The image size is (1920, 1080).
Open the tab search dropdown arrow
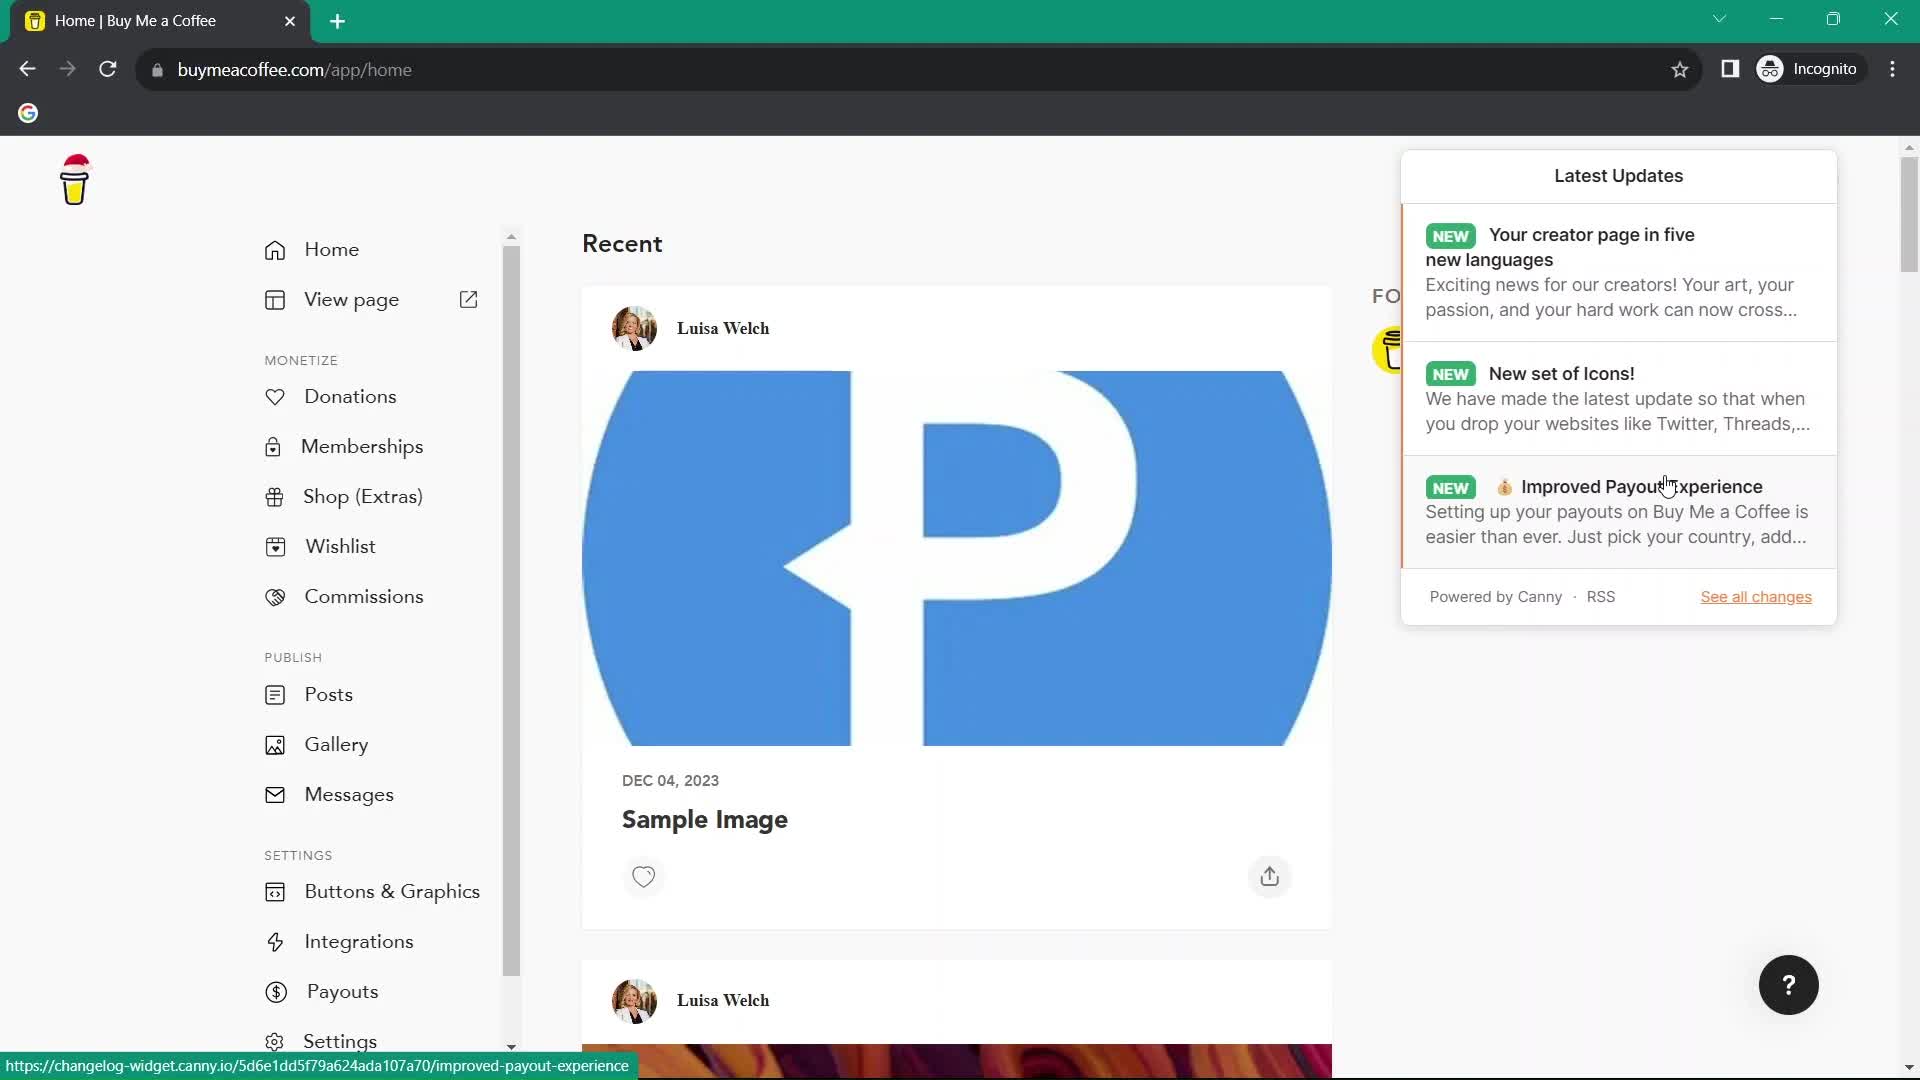click(x=1719, y=19)
